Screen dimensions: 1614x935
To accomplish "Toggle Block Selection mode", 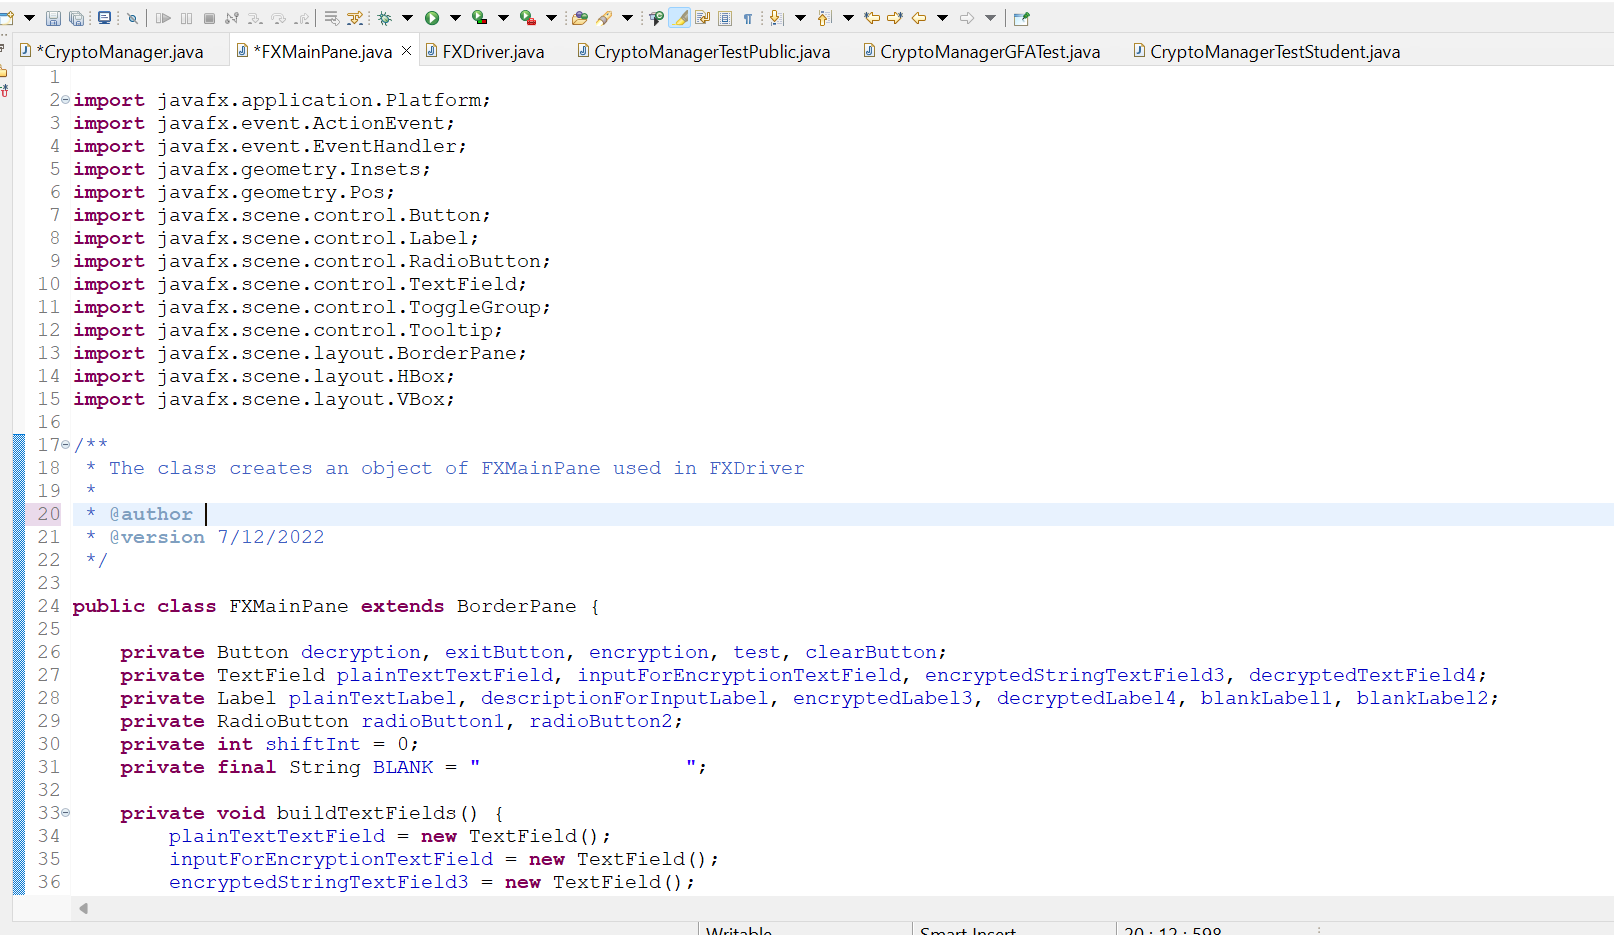I will [x=725, y=18].
